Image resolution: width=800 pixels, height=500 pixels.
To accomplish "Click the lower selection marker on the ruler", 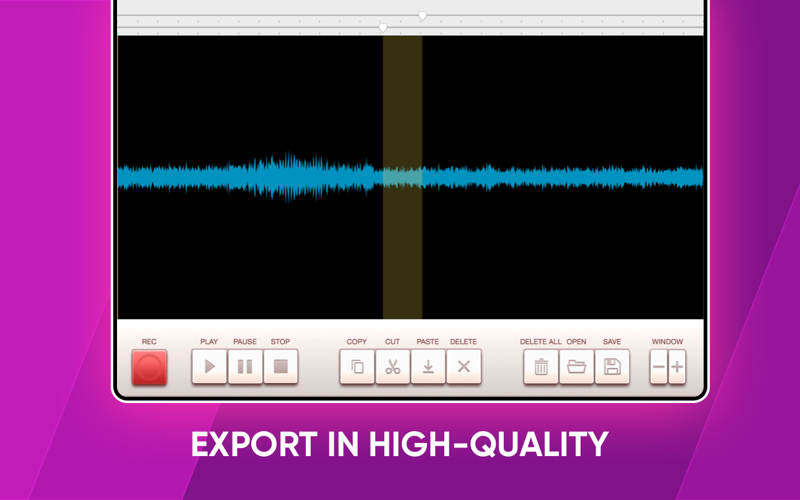I will click(383, 27).
